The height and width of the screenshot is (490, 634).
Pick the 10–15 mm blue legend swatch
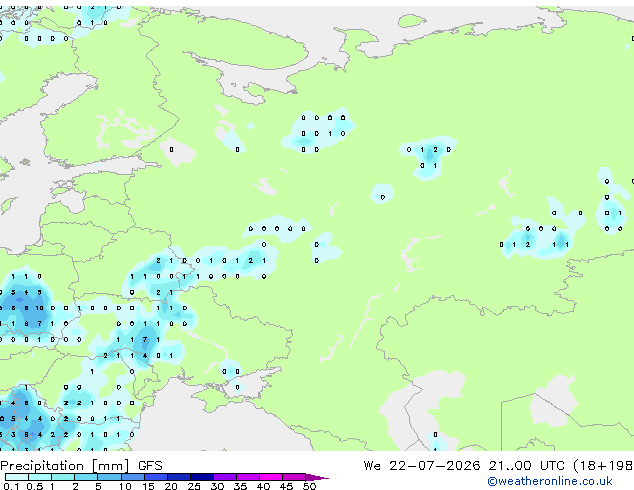click(x=132, y=477)
